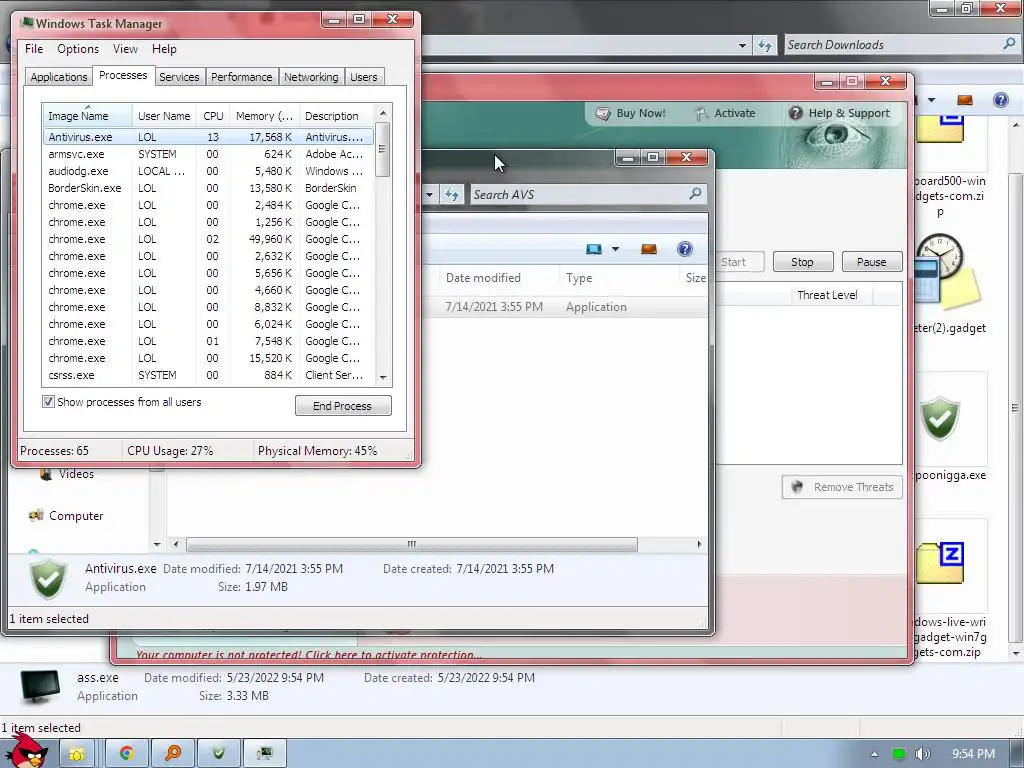This screenshot has height=768, width=1024.
Task: Click the Angry Birds start button
Action: tap(26, 750)
